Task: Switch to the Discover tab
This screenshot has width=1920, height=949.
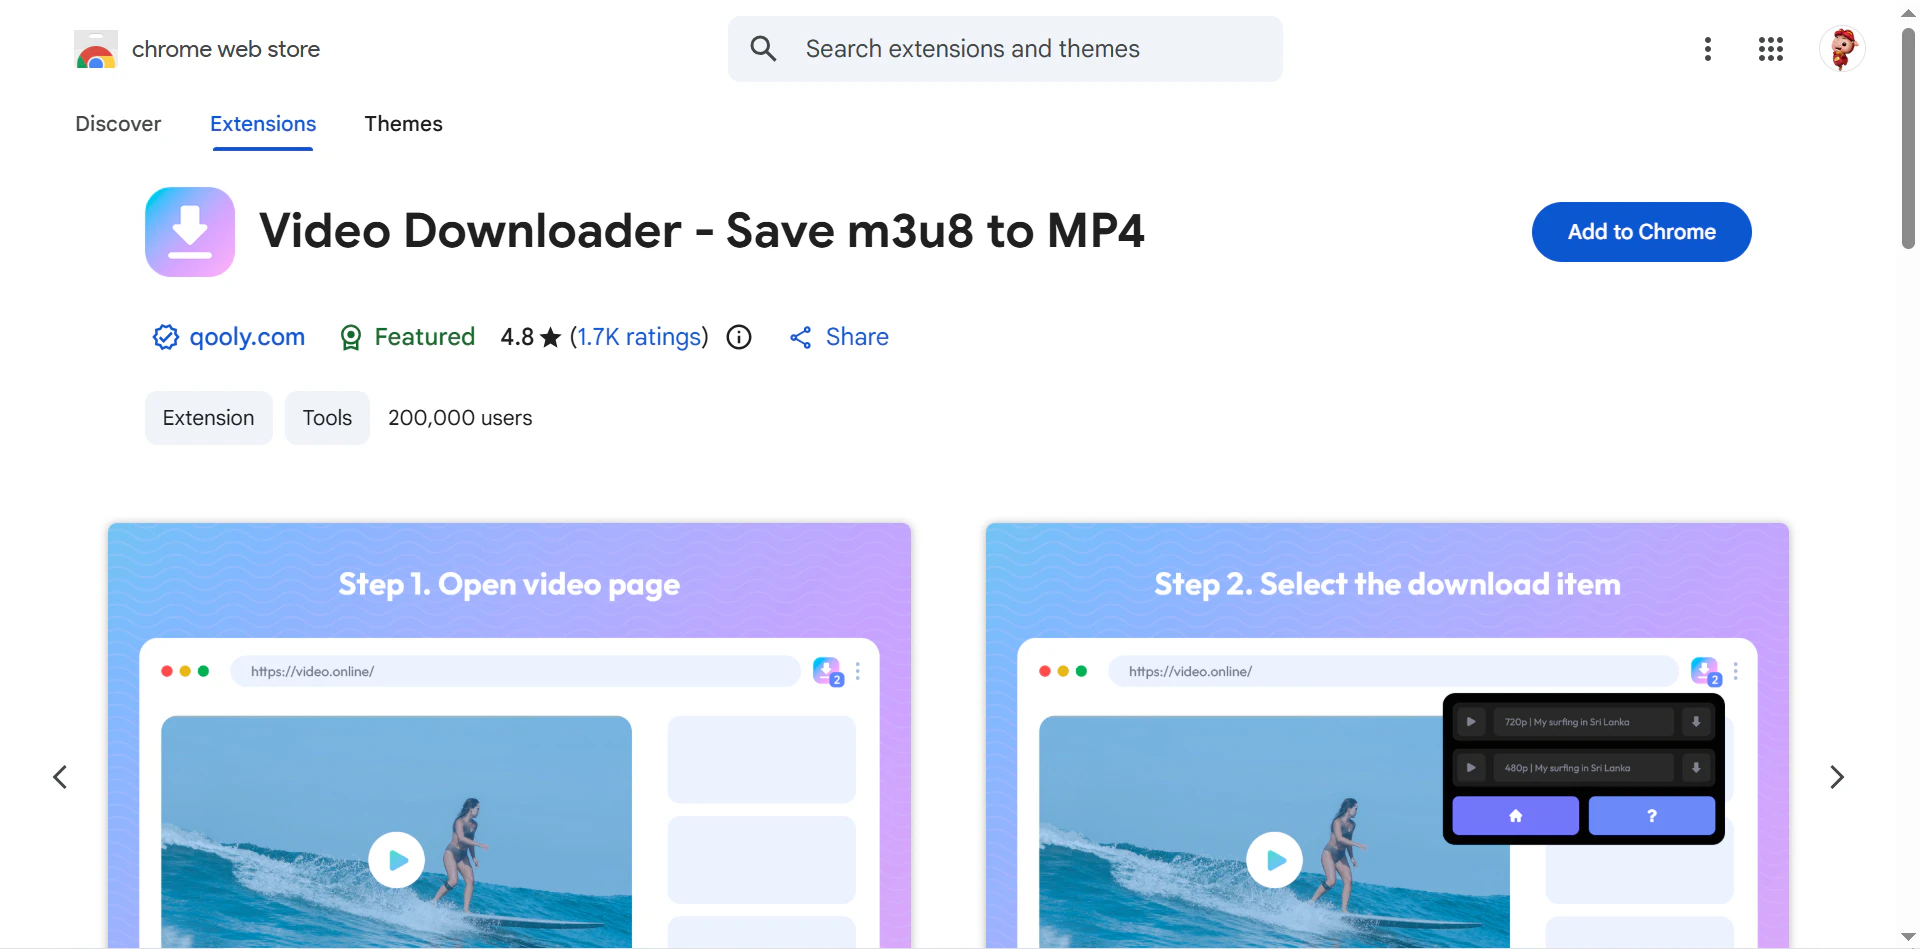Action: (118, 124)
